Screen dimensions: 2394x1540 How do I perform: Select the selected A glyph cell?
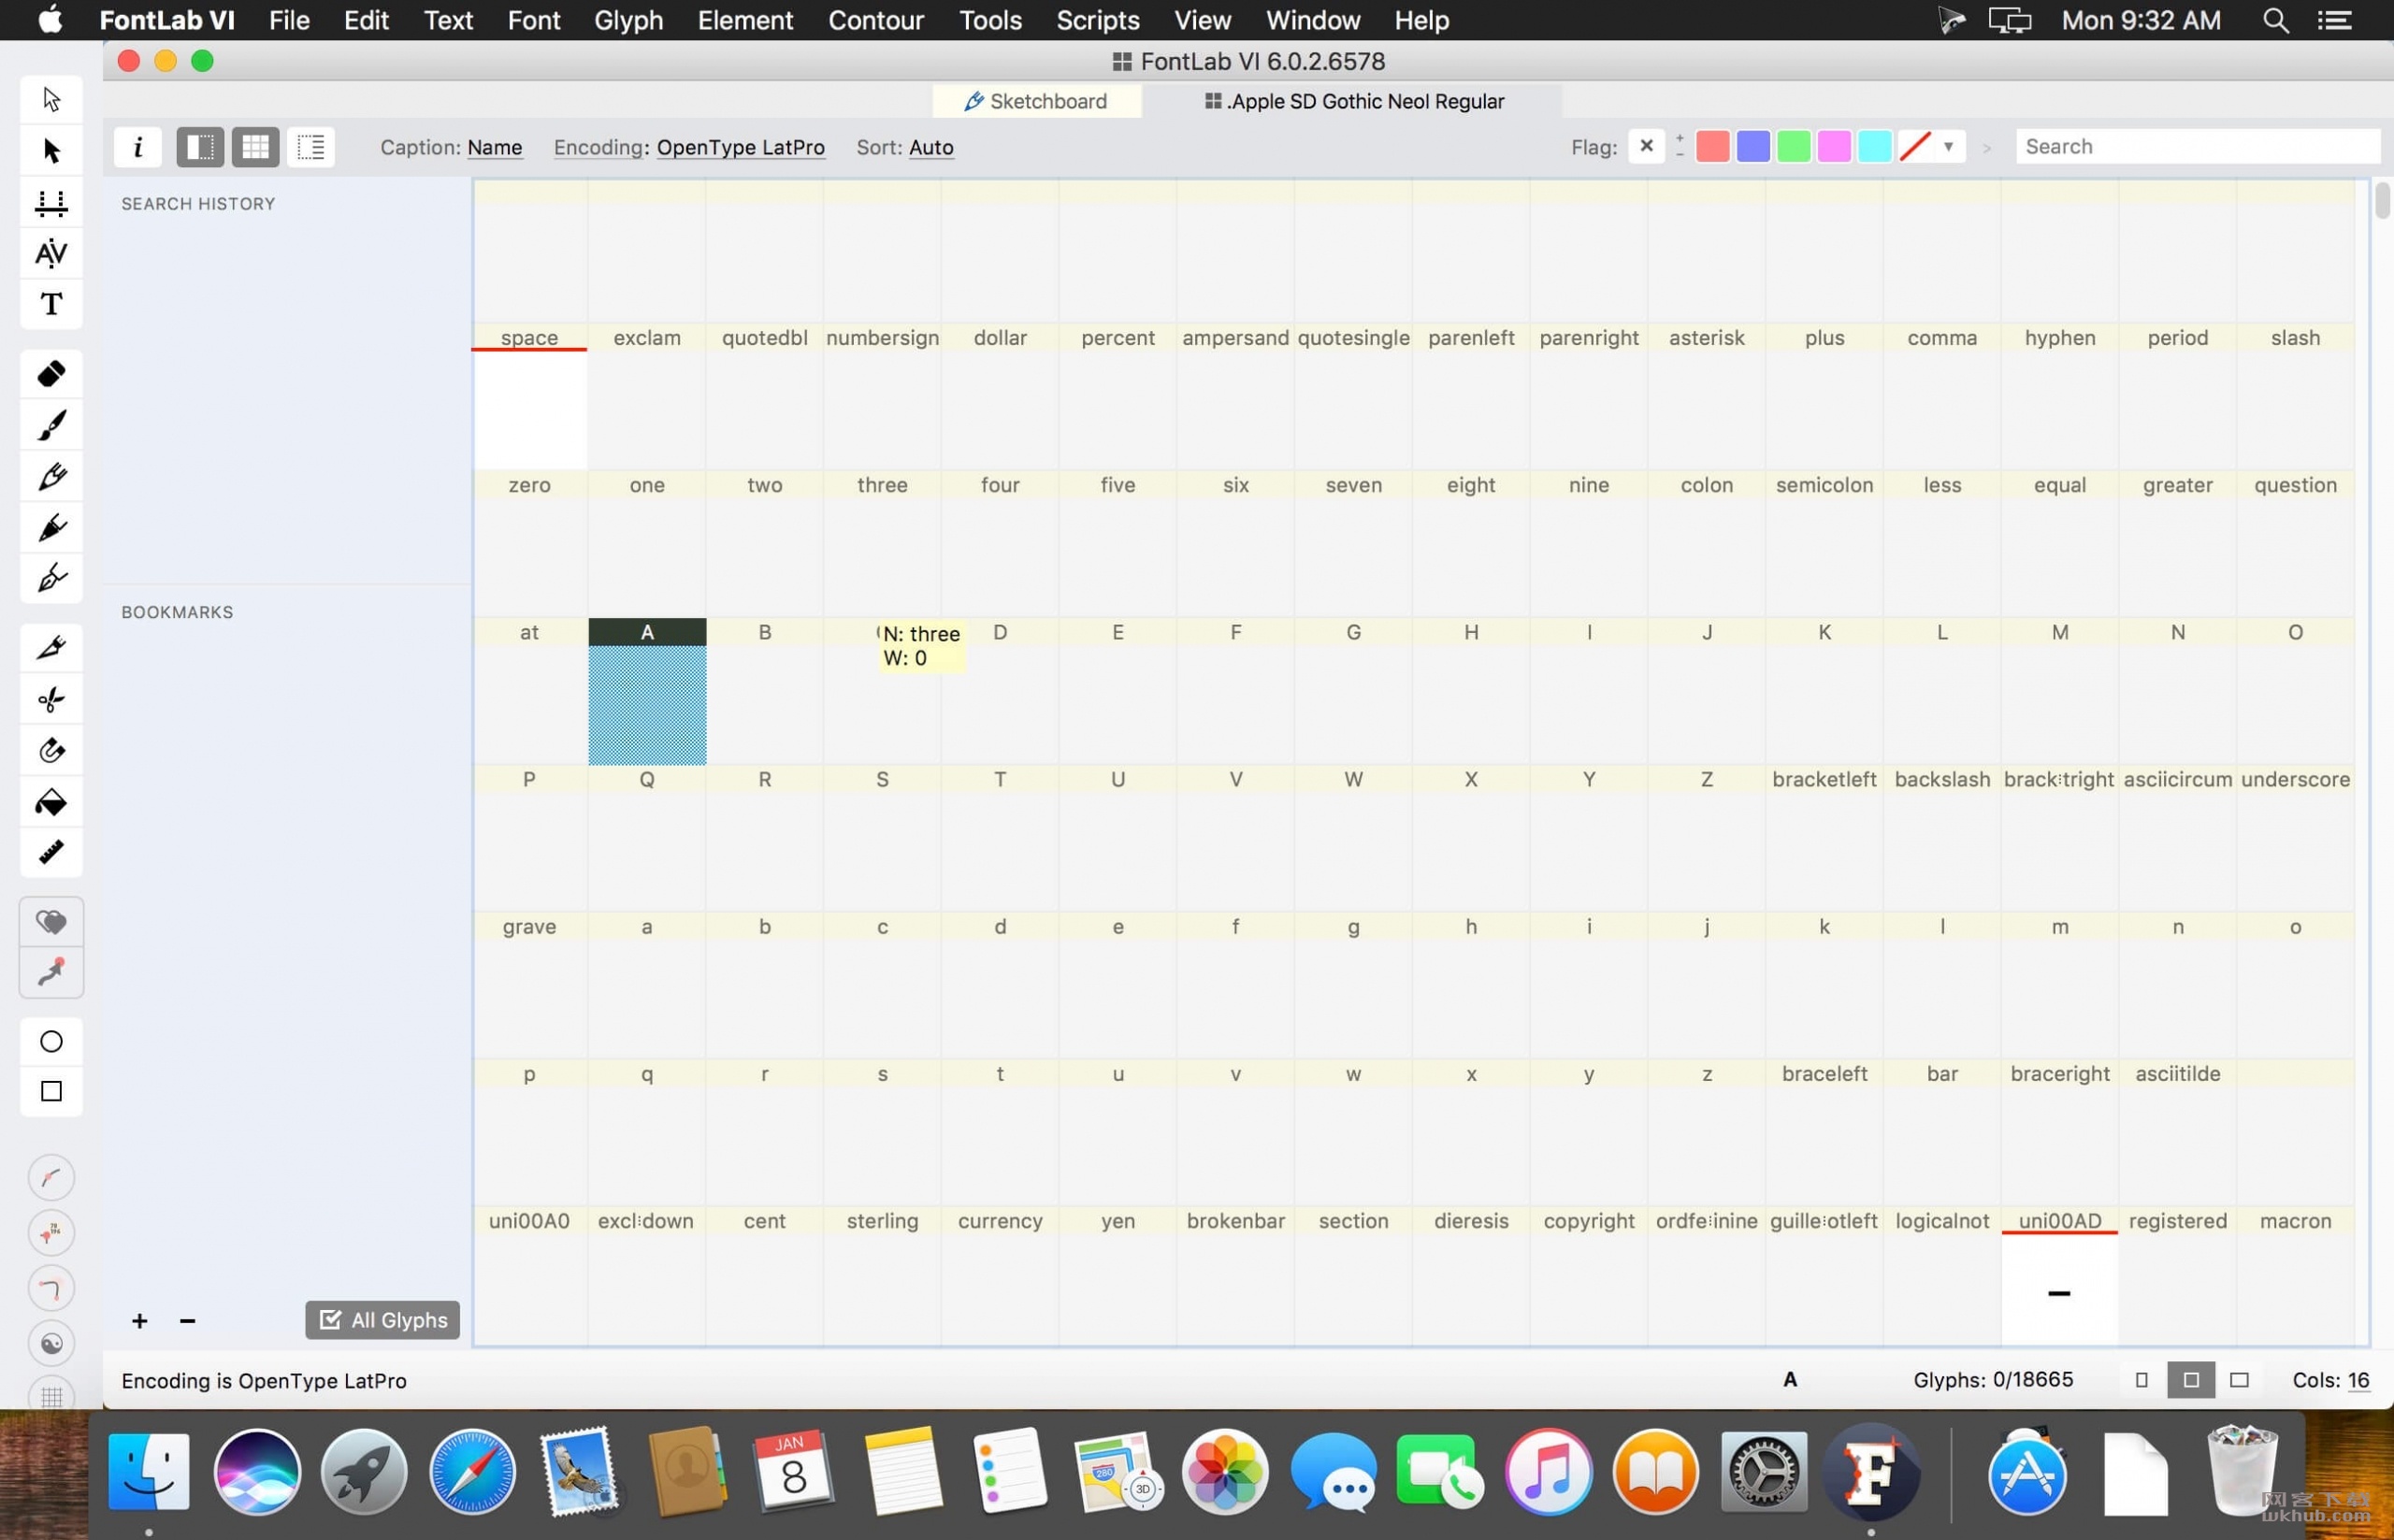tap(647, 692)
